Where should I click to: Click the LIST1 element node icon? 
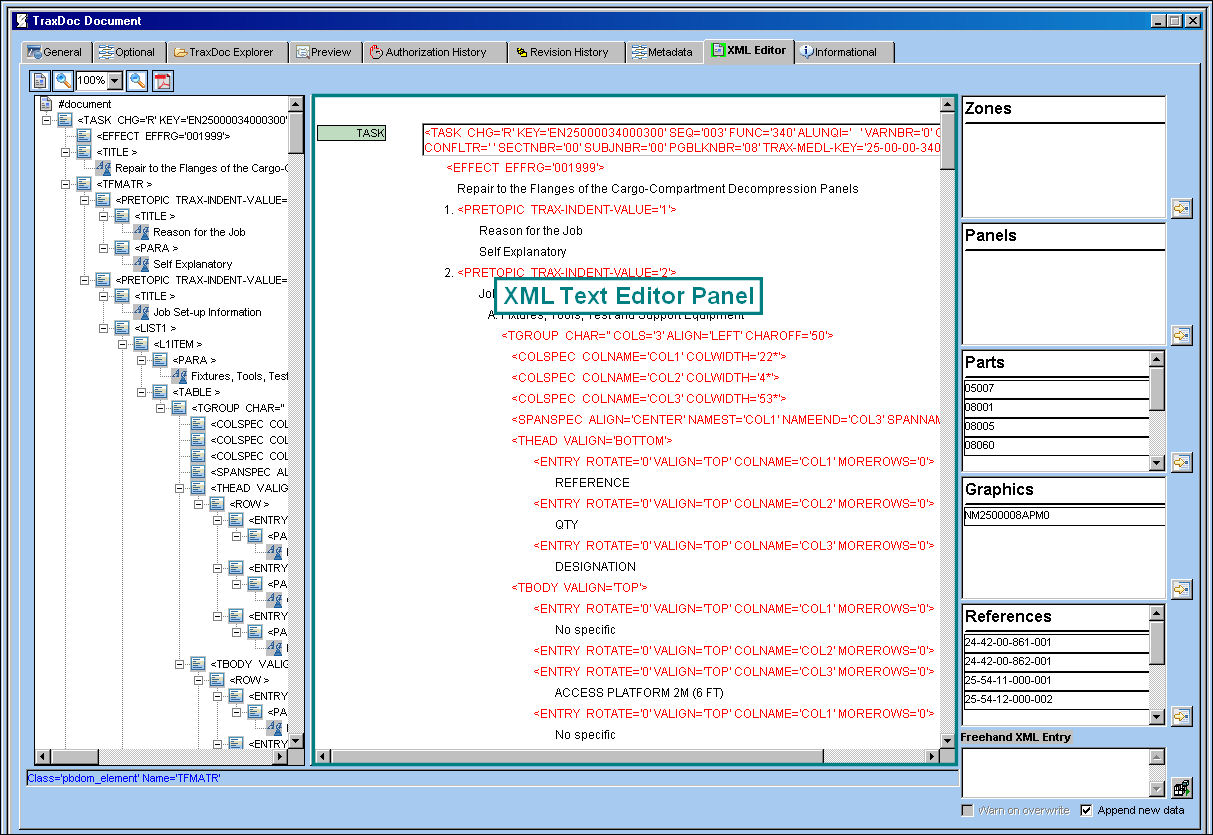click(x=122, y=328)
